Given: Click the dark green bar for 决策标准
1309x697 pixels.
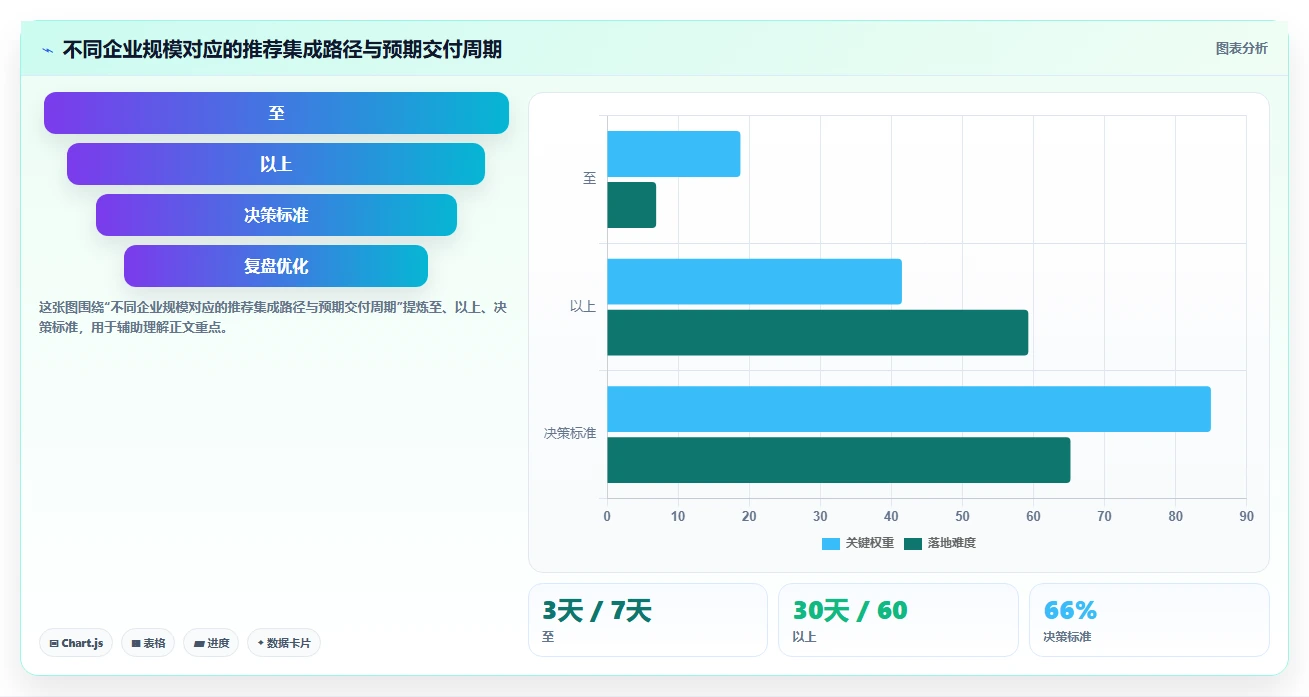Looking at the screenshot, I should coord(838,460).
